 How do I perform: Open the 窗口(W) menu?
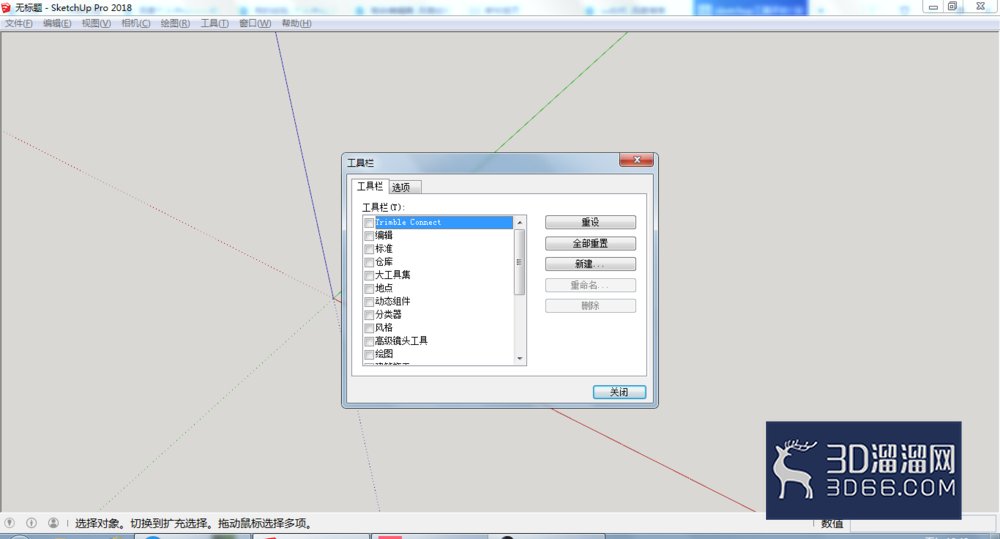[x=255, y=23]
